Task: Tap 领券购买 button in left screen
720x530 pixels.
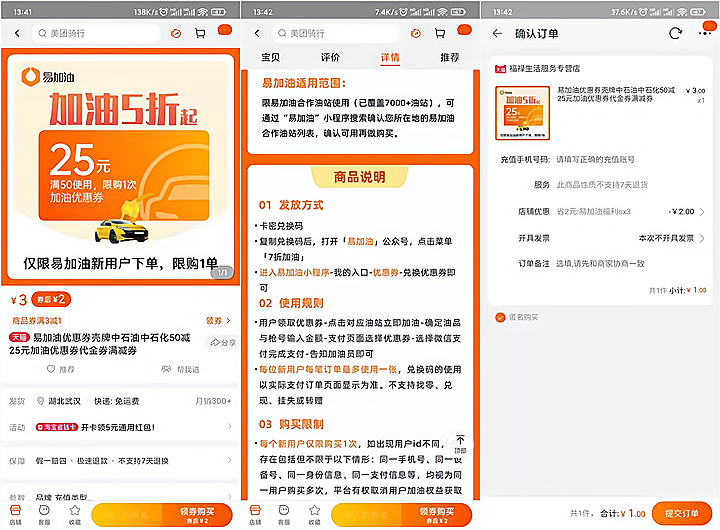Action: 197,515
